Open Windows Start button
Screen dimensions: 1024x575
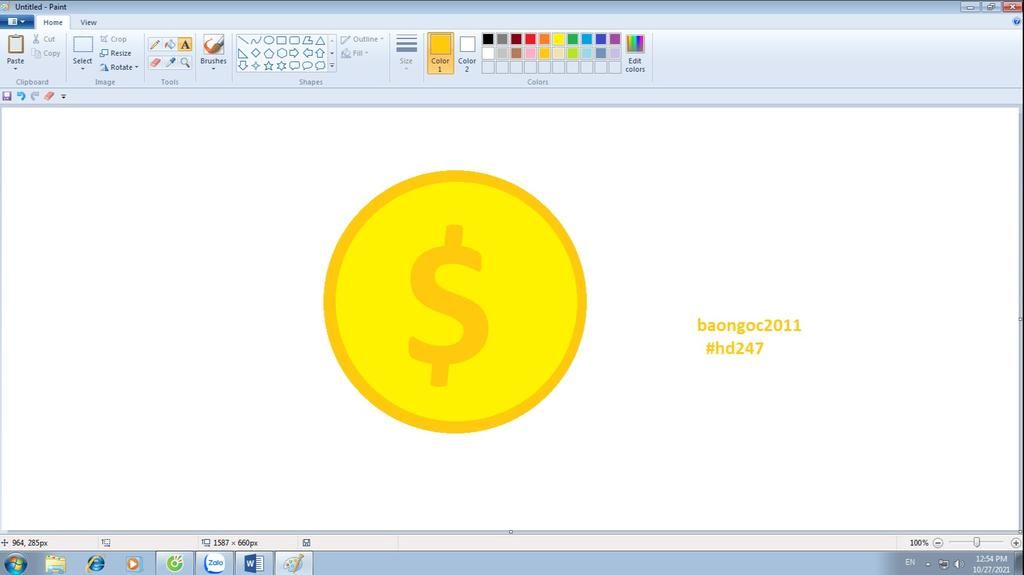[x=16, y=563]
